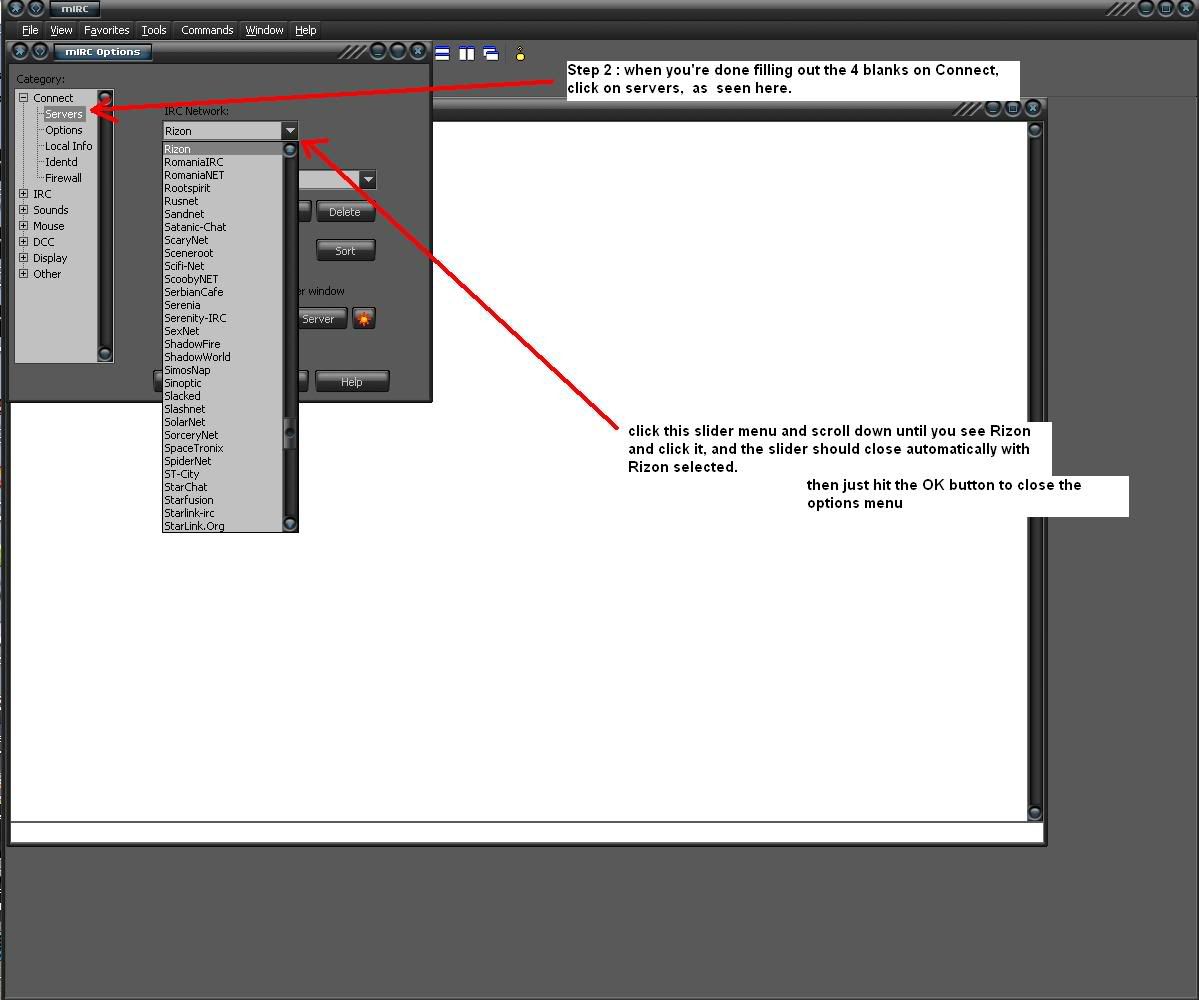Viewport: 1199px width, 1000px height.
Task: Expand the Mouse tree category
Action: pyautogui.click(x=24, y=226)
